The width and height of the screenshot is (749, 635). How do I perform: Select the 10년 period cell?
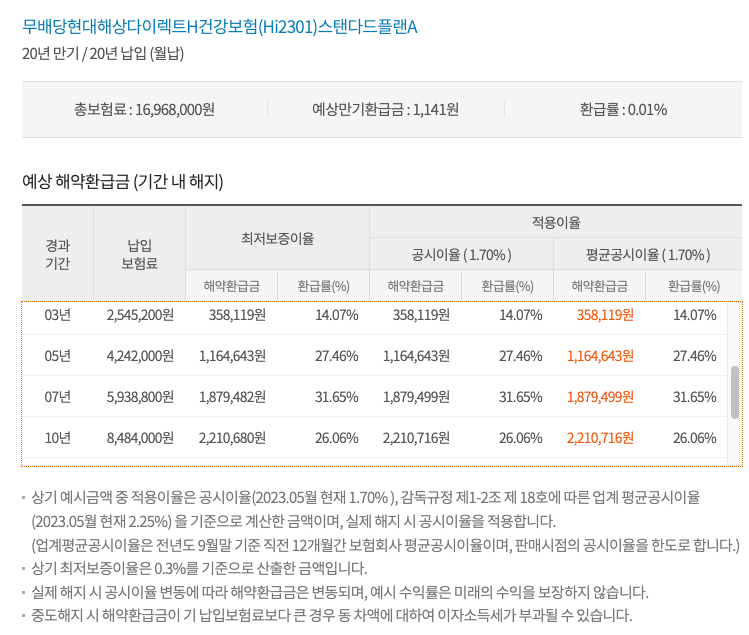click(58, 438)
